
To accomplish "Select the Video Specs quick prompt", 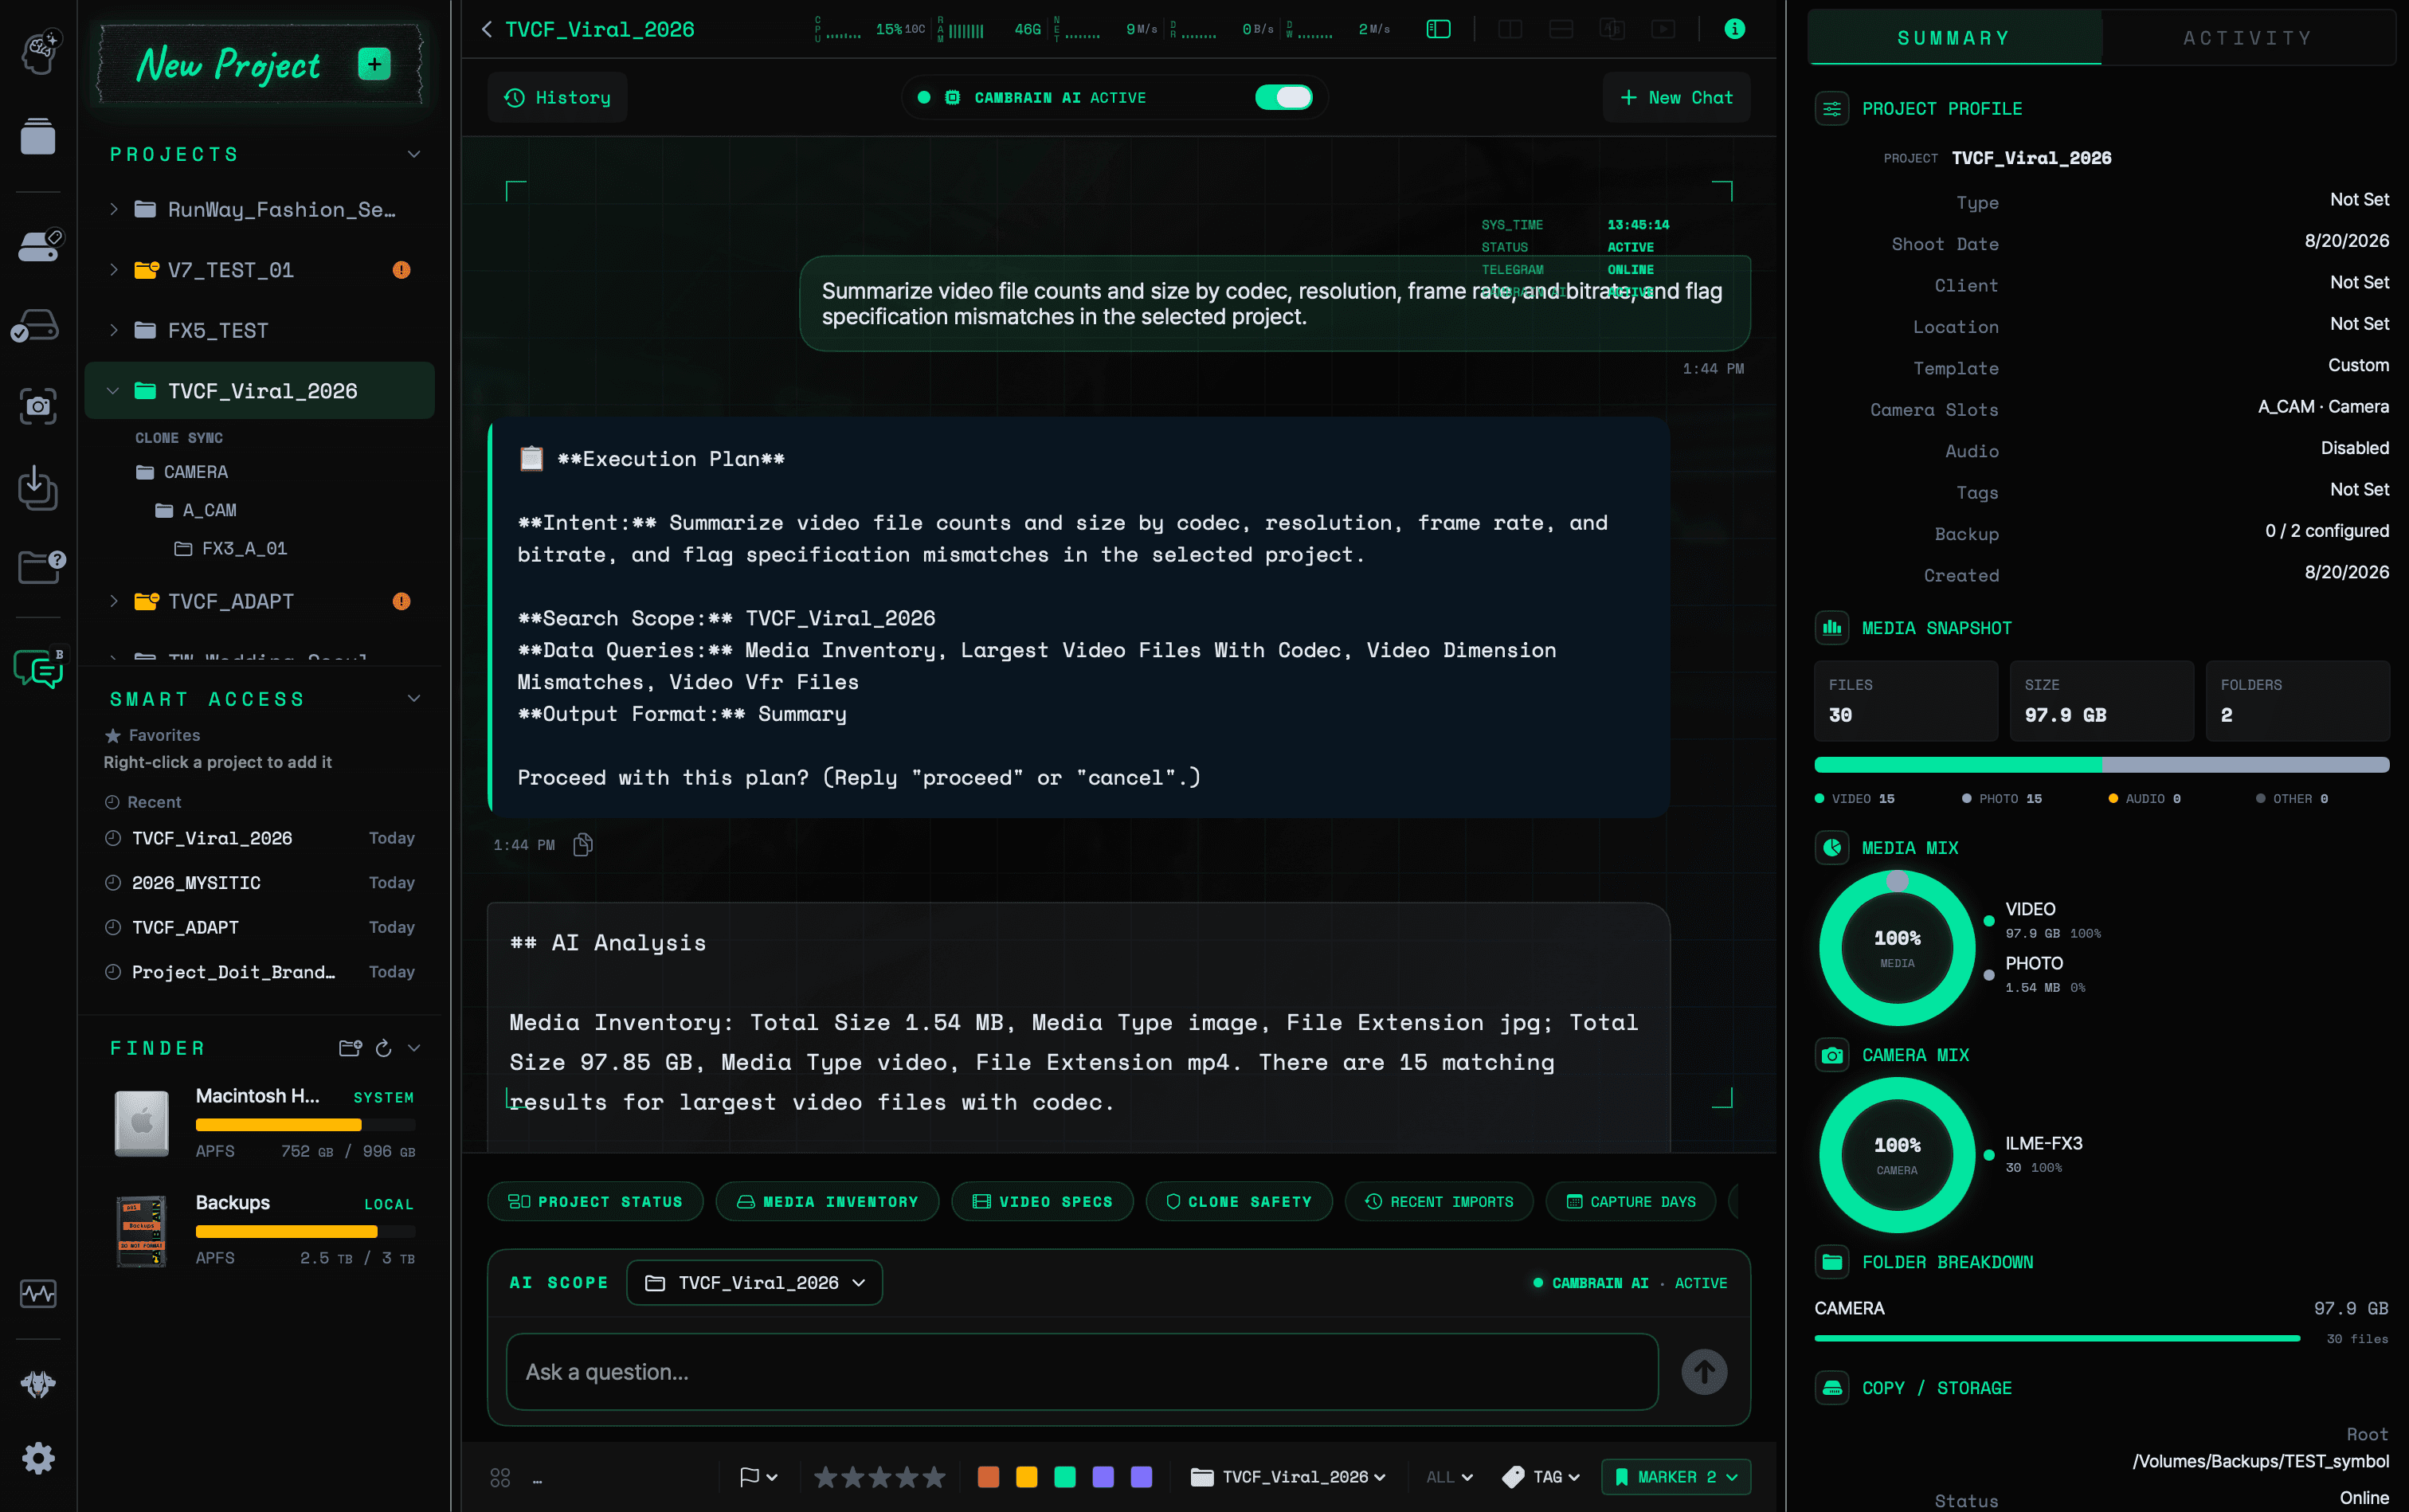I will (1042, 1201).
